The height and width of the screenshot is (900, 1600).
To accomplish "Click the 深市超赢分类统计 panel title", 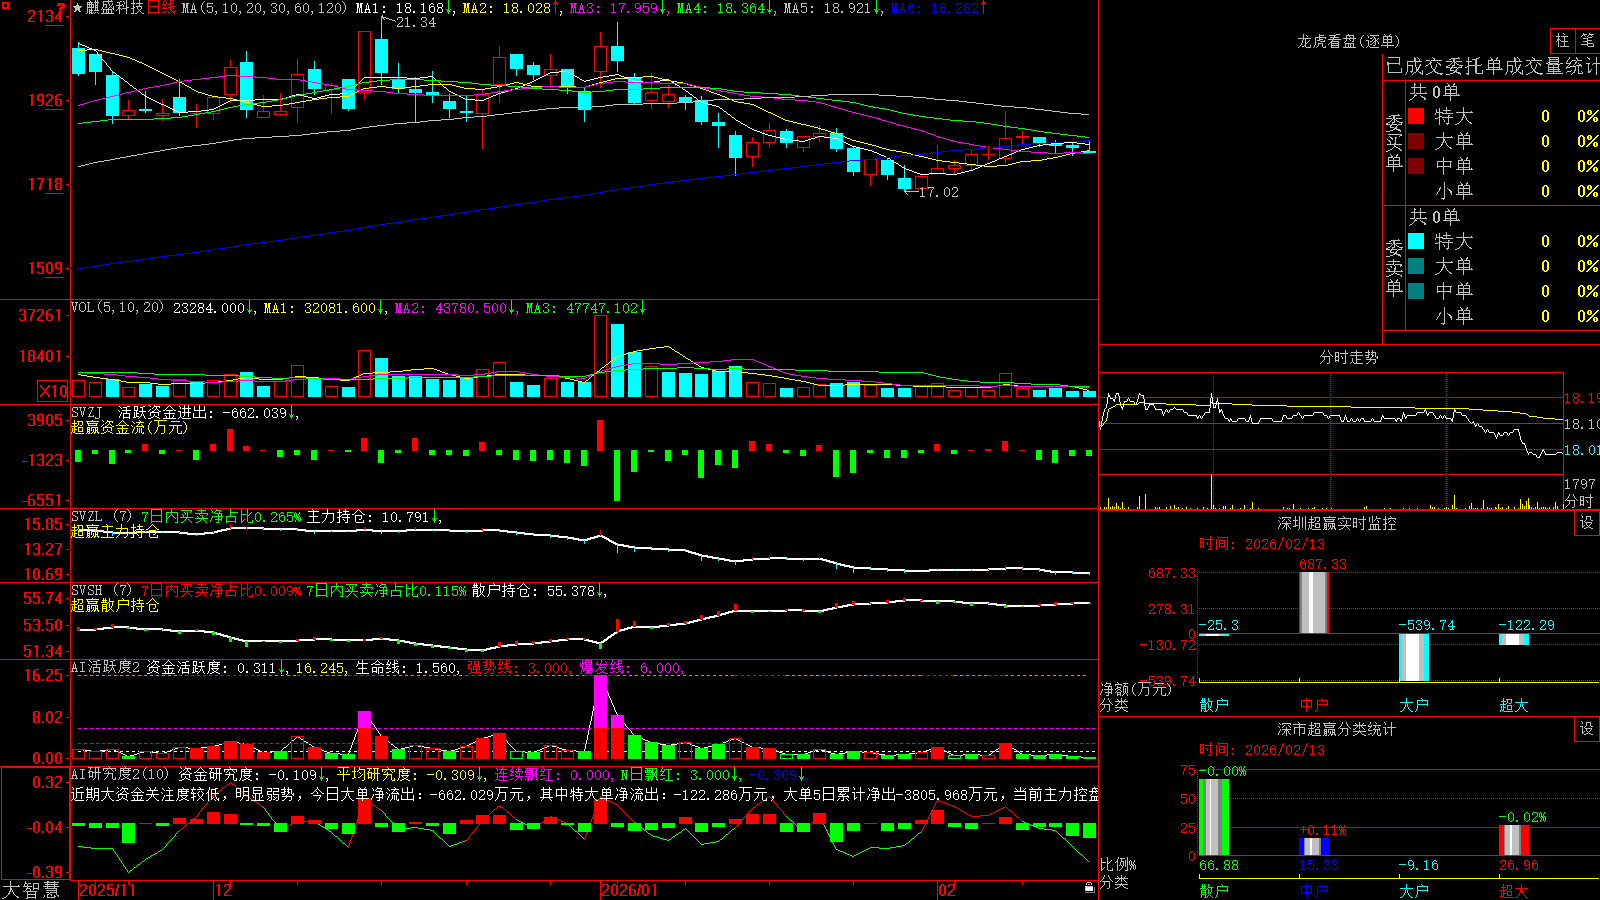I will (x=1337, y=729).
